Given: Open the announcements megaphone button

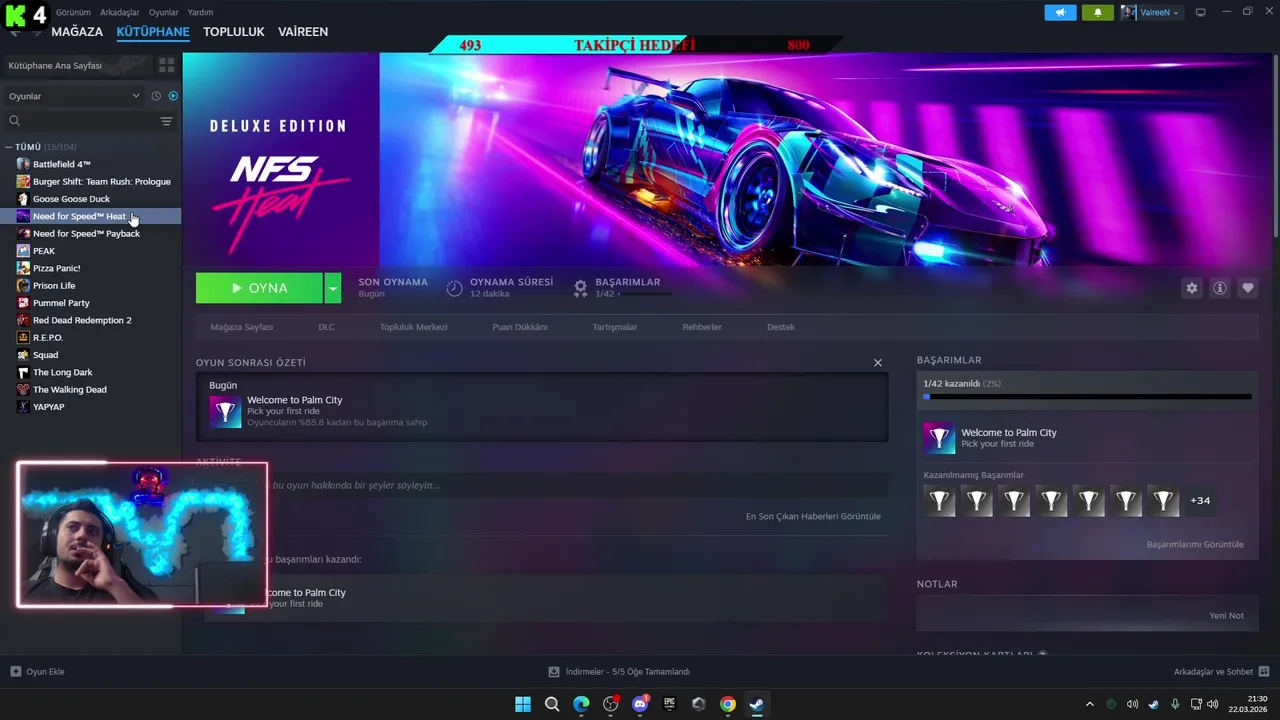Looking at the screenshot, I should point(1060,12).
